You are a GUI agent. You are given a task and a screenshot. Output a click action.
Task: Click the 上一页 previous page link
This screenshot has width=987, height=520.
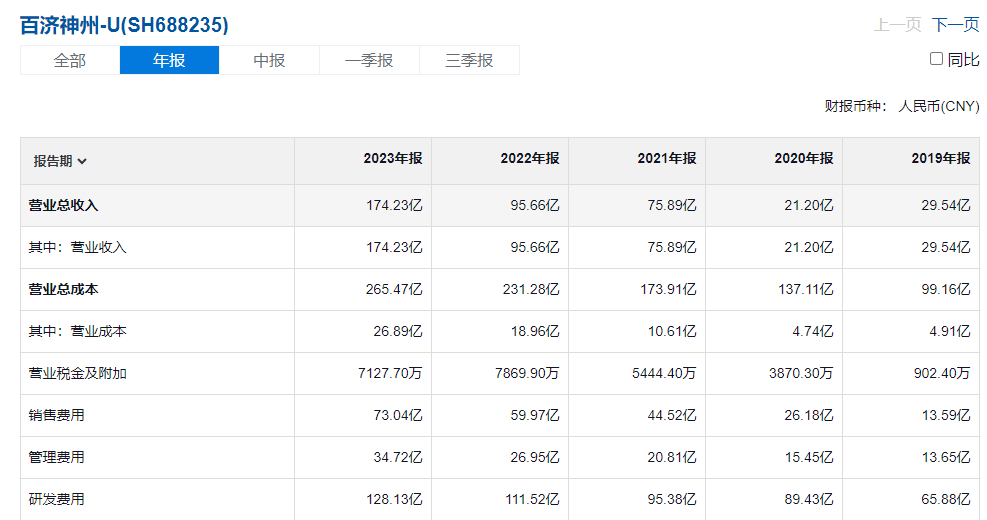[x=897, y=25]
